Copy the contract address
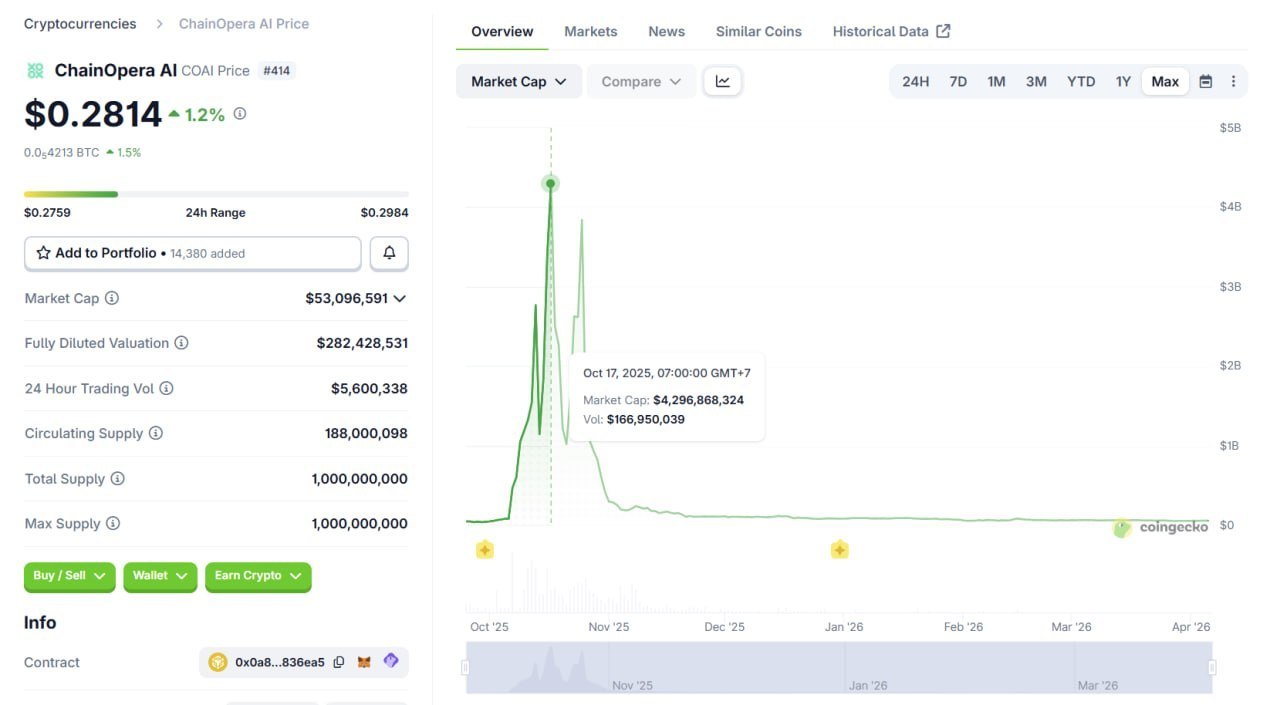 pos(339,661)
